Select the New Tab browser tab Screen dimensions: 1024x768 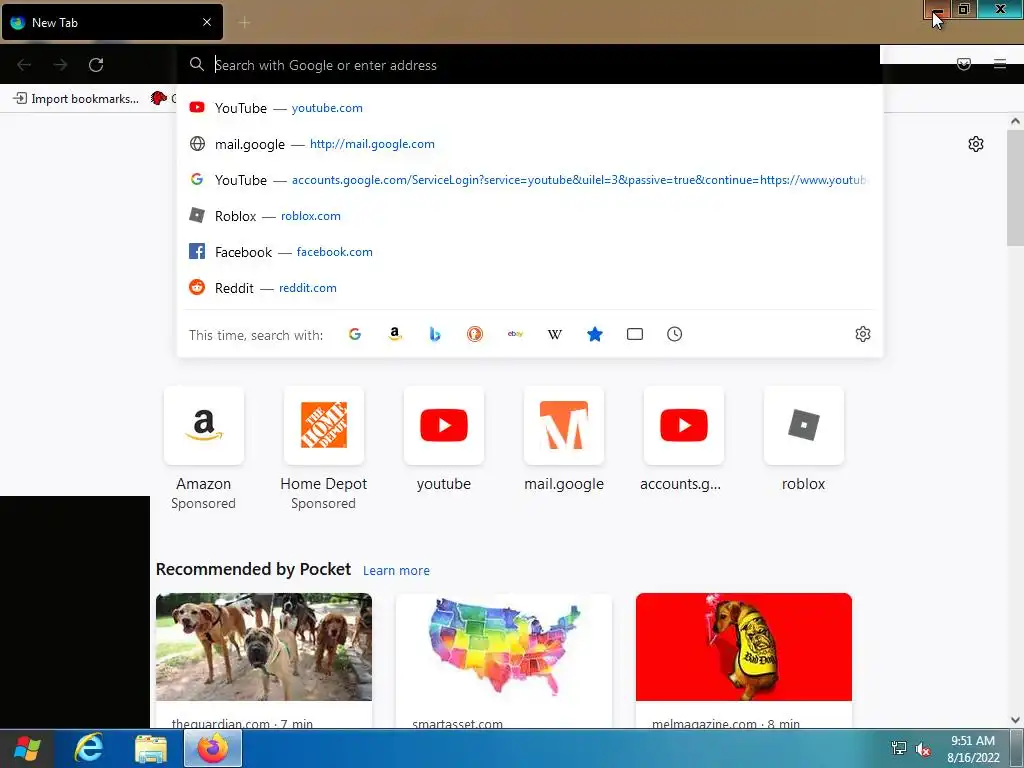click(112, 22)
